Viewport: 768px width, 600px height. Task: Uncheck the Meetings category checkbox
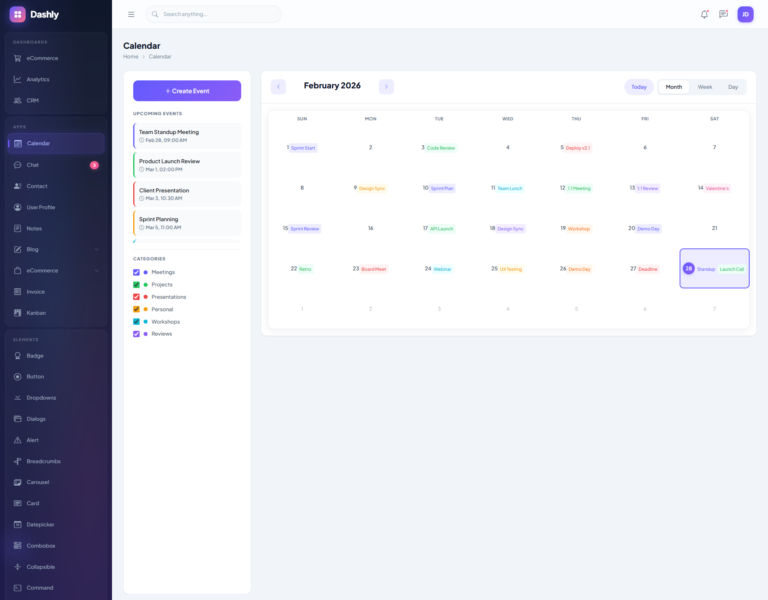(x=136, y=272)
